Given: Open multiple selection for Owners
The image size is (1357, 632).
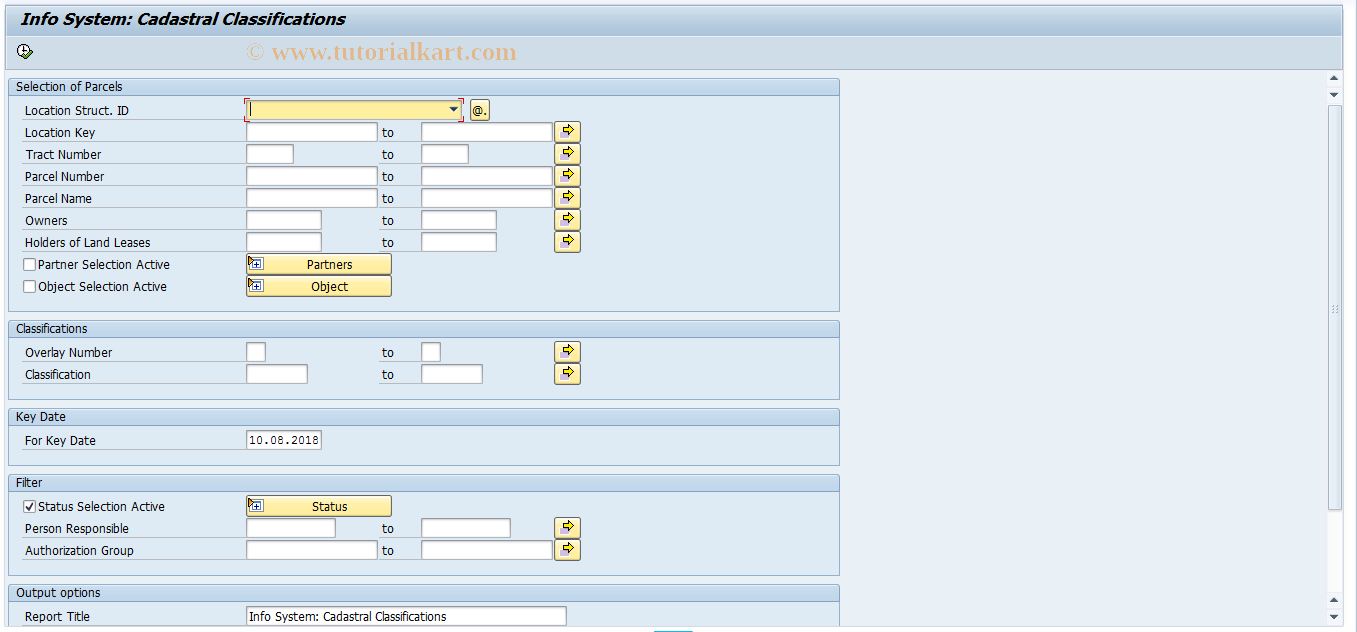Looking at the screenshot, I should click(568, 220).
